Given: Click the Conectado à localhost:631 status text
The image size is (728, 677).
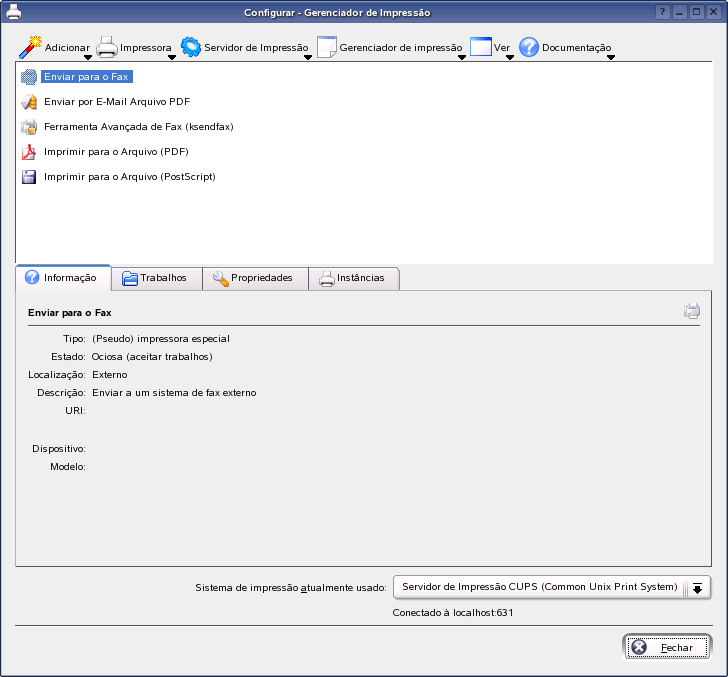Looking at the screenshot, I should [x=453, y=613].
